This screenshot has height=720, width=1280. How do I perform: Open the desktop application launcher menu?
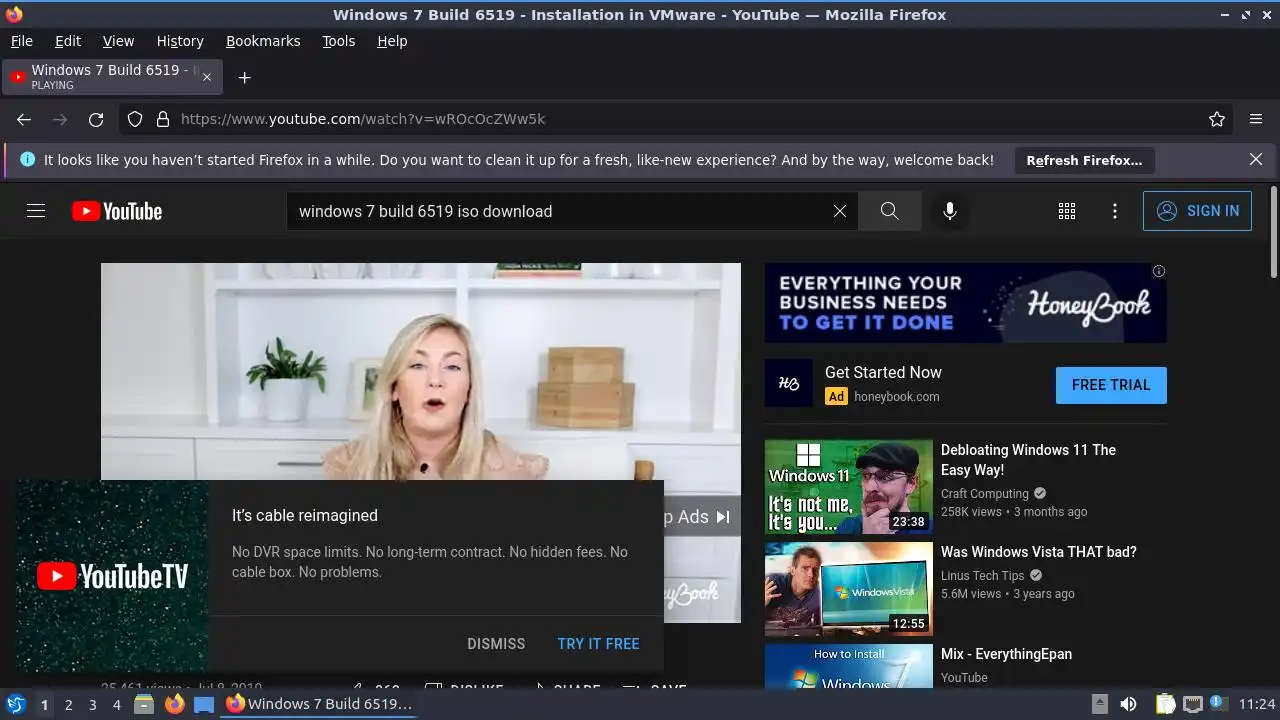(x=16, y=704)
